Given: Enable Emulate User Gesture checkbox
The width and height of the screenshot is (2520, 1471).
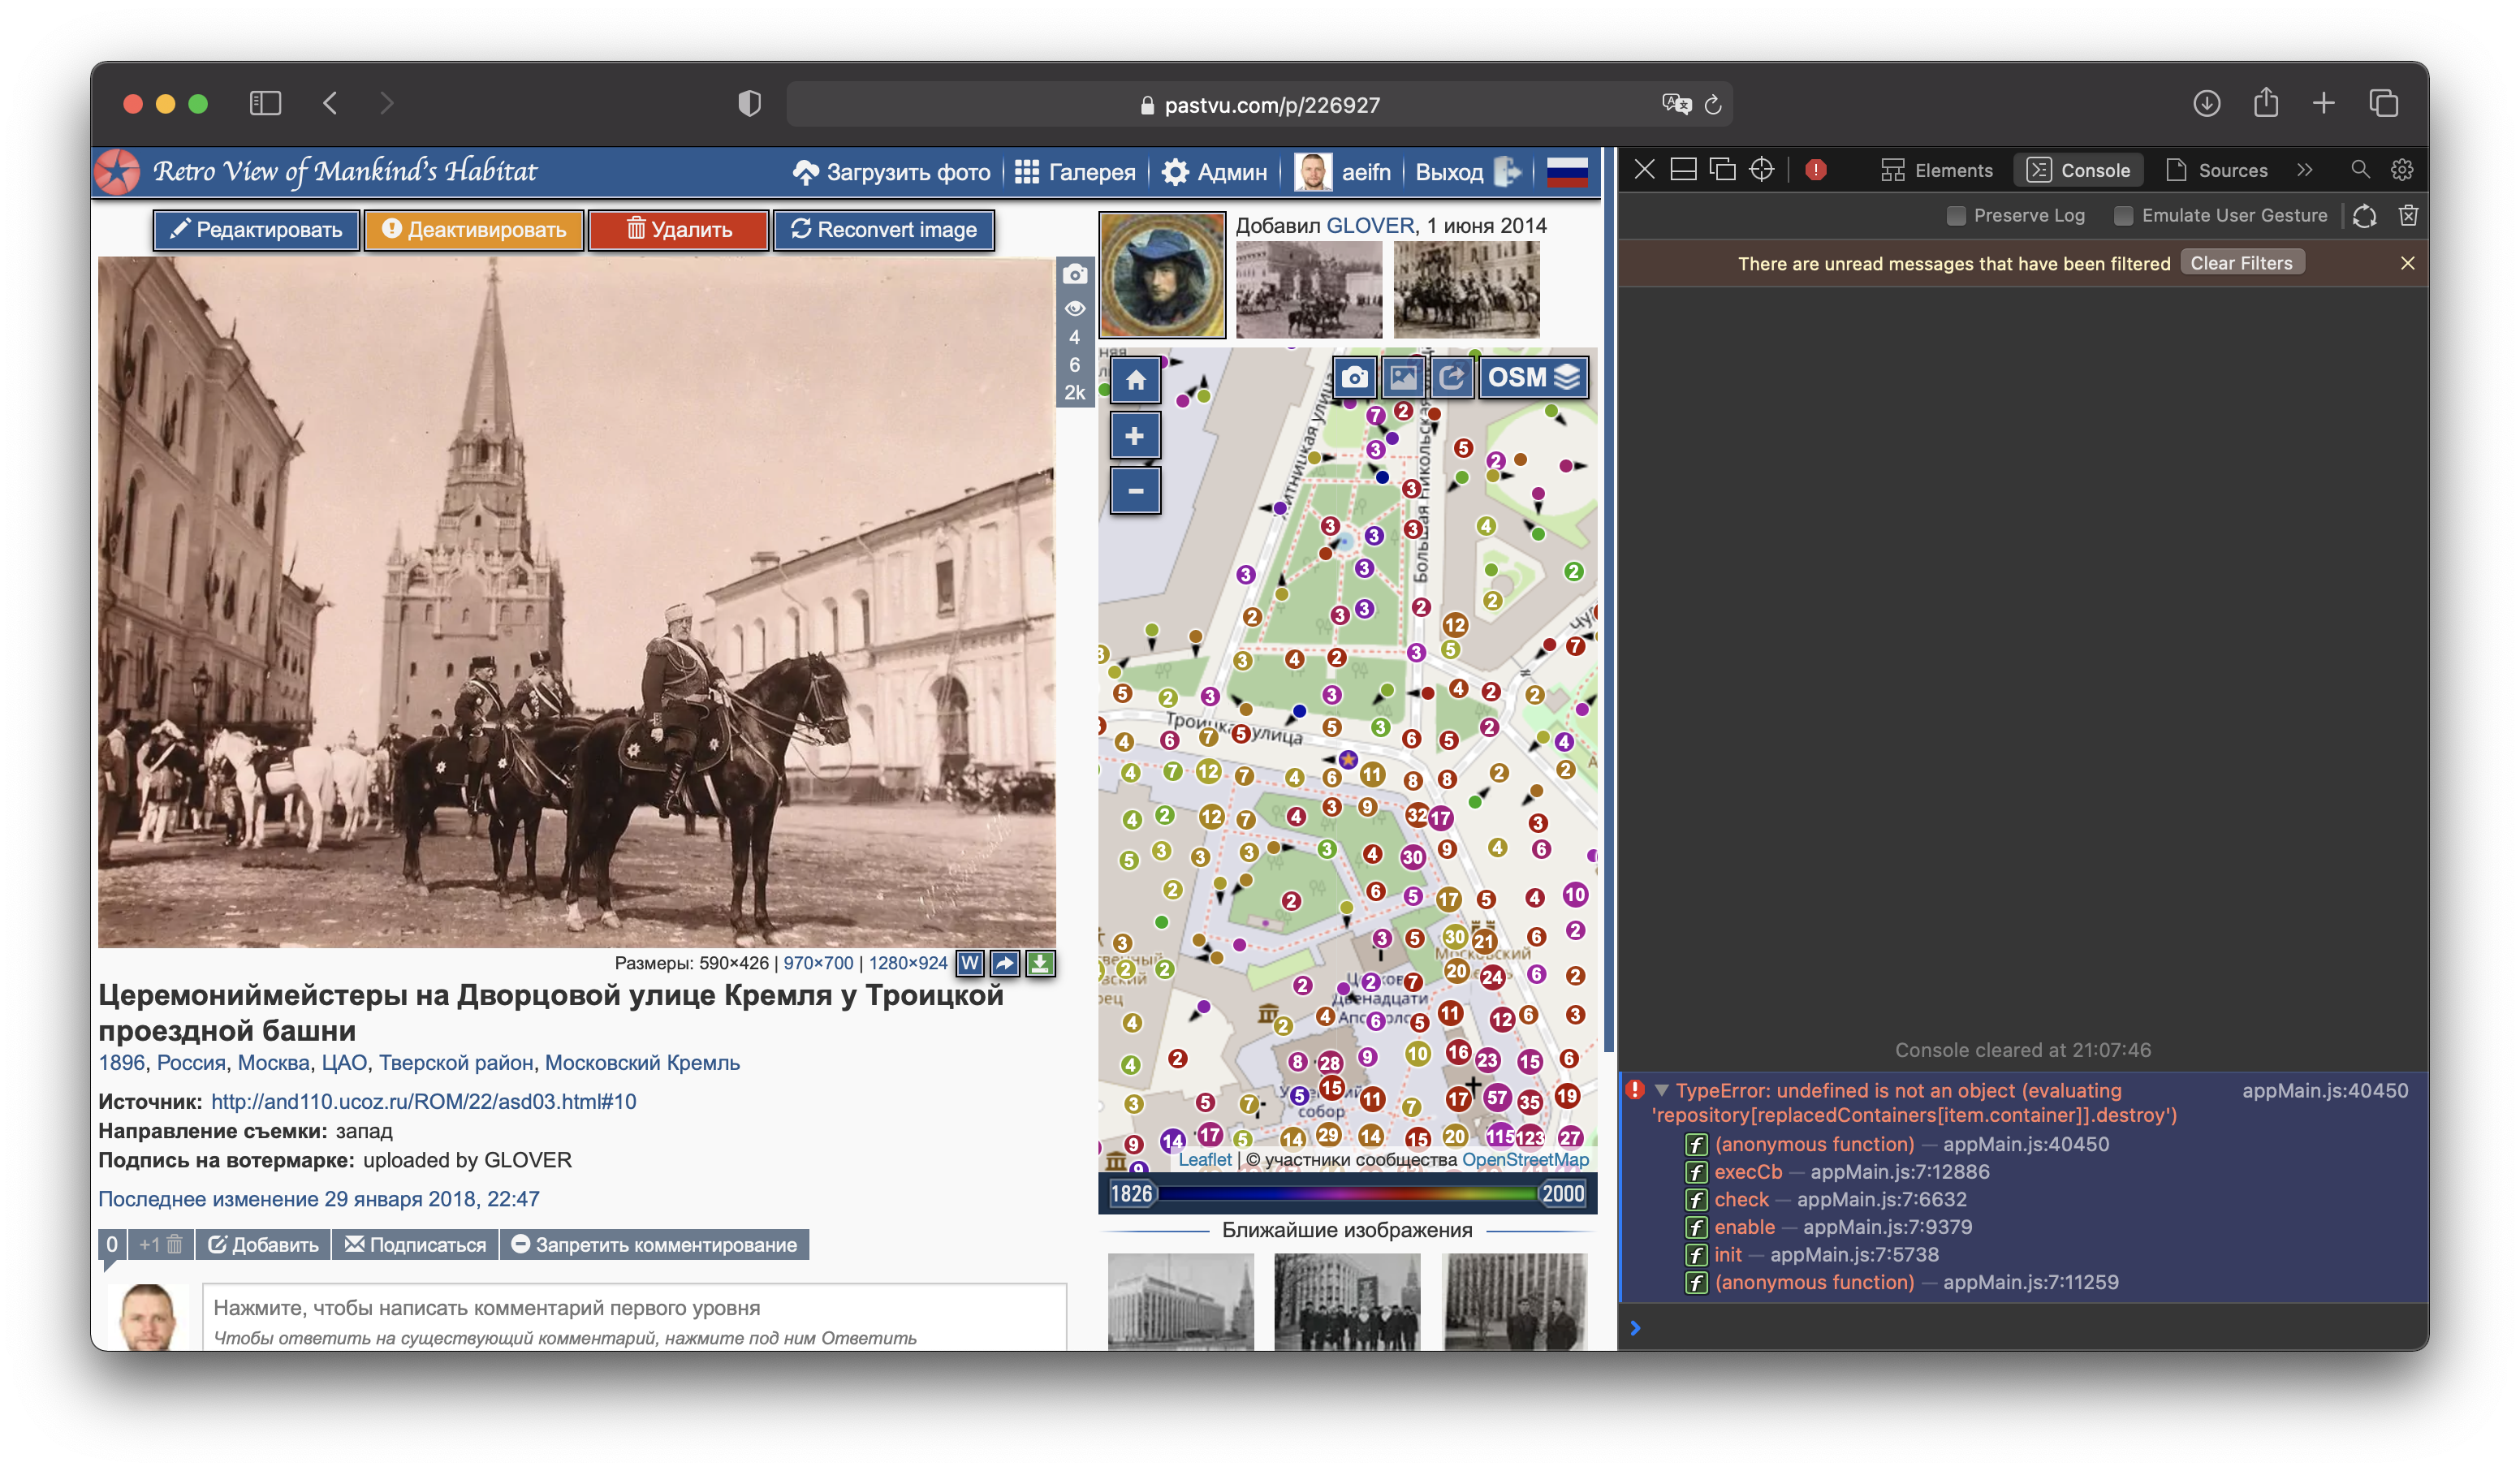Looking at the screenshot, I should pyautogui.click(x=2124, y=215).
